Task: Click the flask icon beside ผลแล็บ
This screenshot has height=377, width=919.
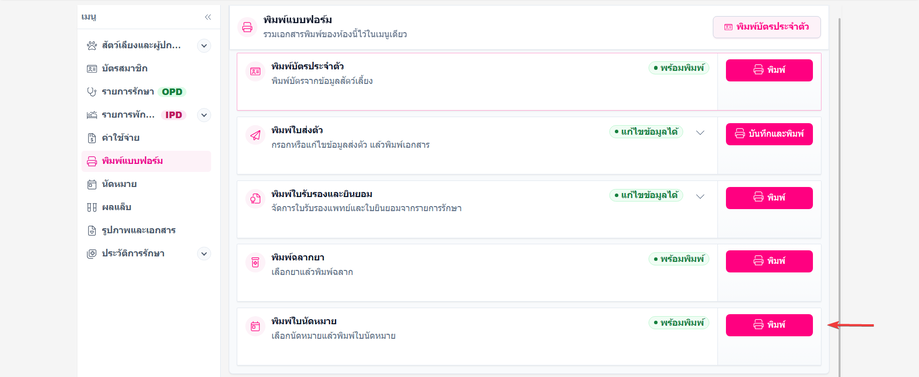Action: (x=91, y=207)
